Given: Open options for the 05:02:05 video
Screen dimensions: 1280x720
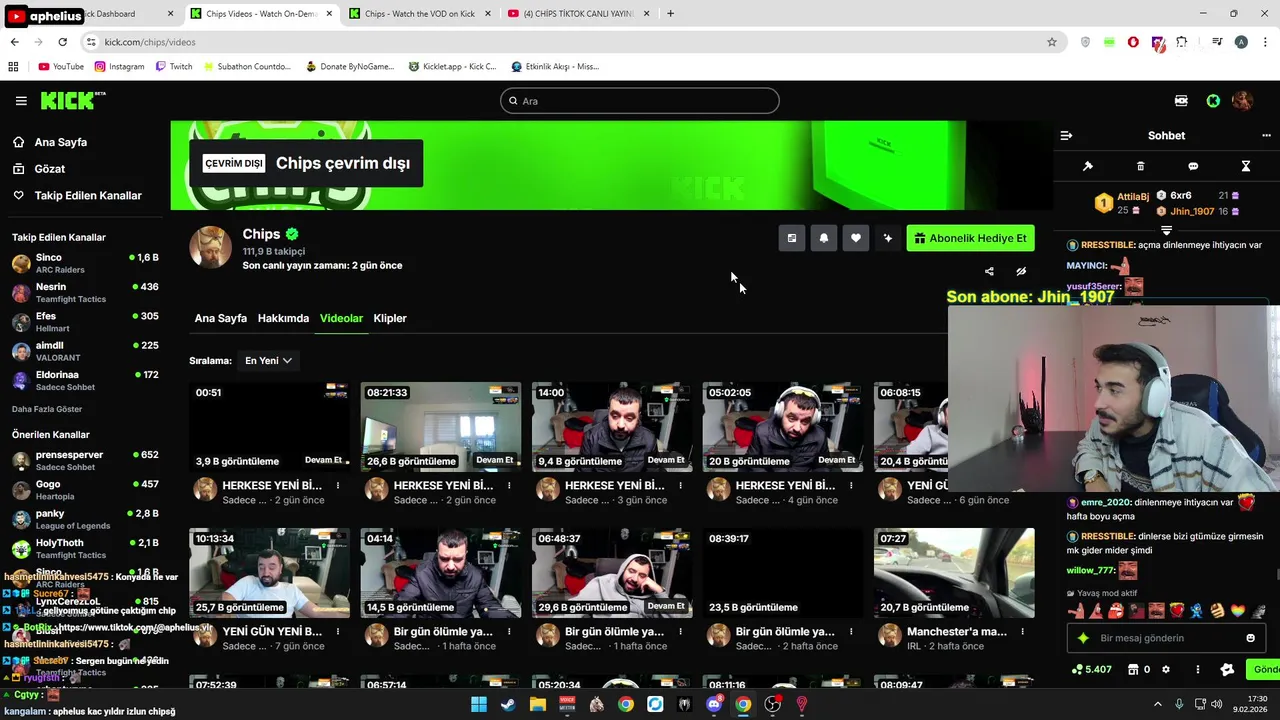Looking at the screenshot, I should click(851, 486).
